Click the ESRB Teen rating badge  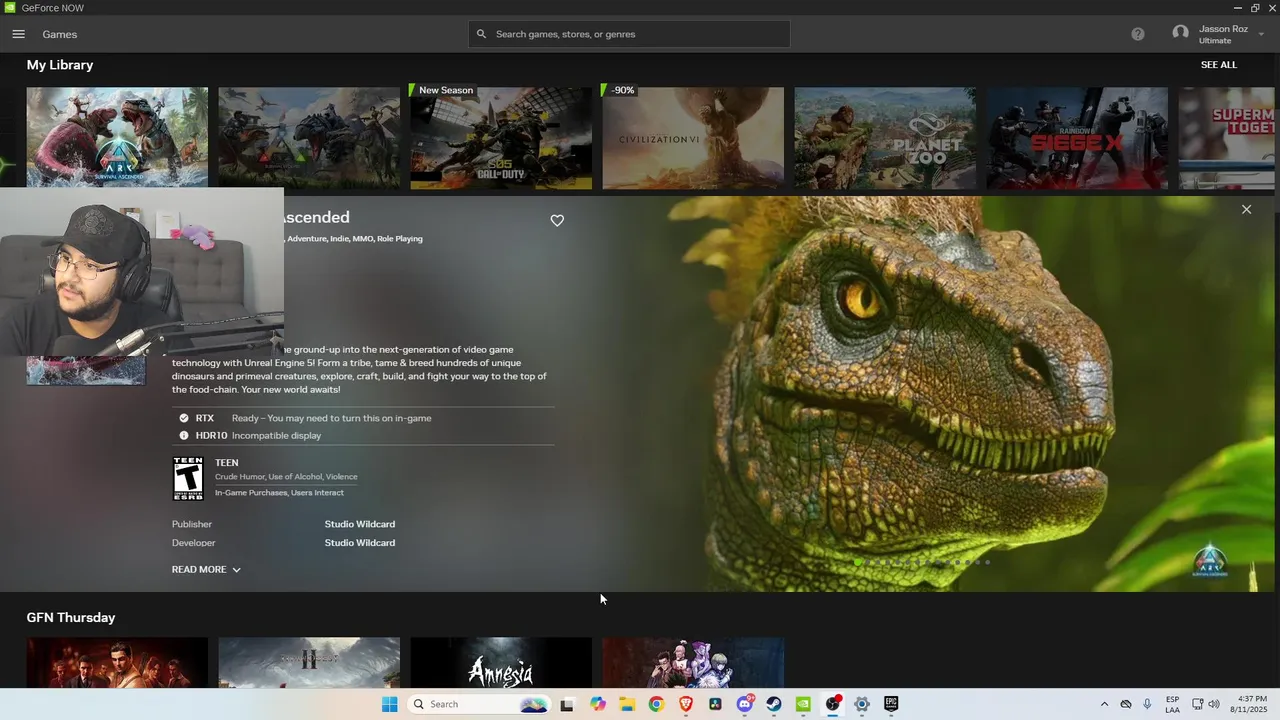point(188,479)
